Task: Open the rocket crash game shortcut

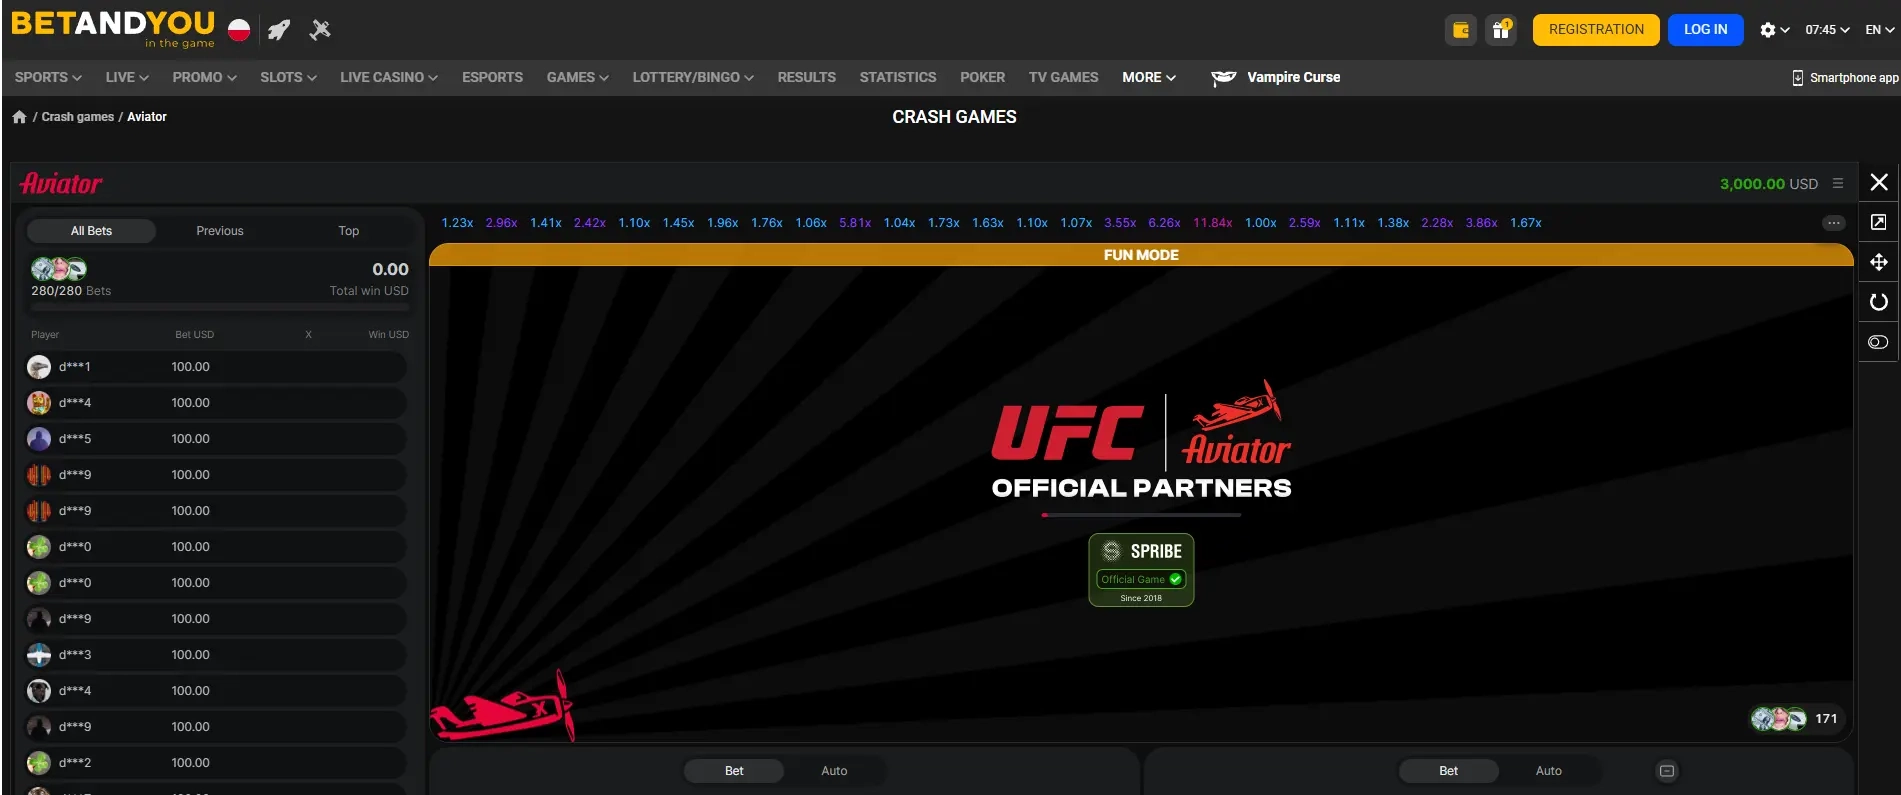Action: pyautogui.click(x=279, y=30)
